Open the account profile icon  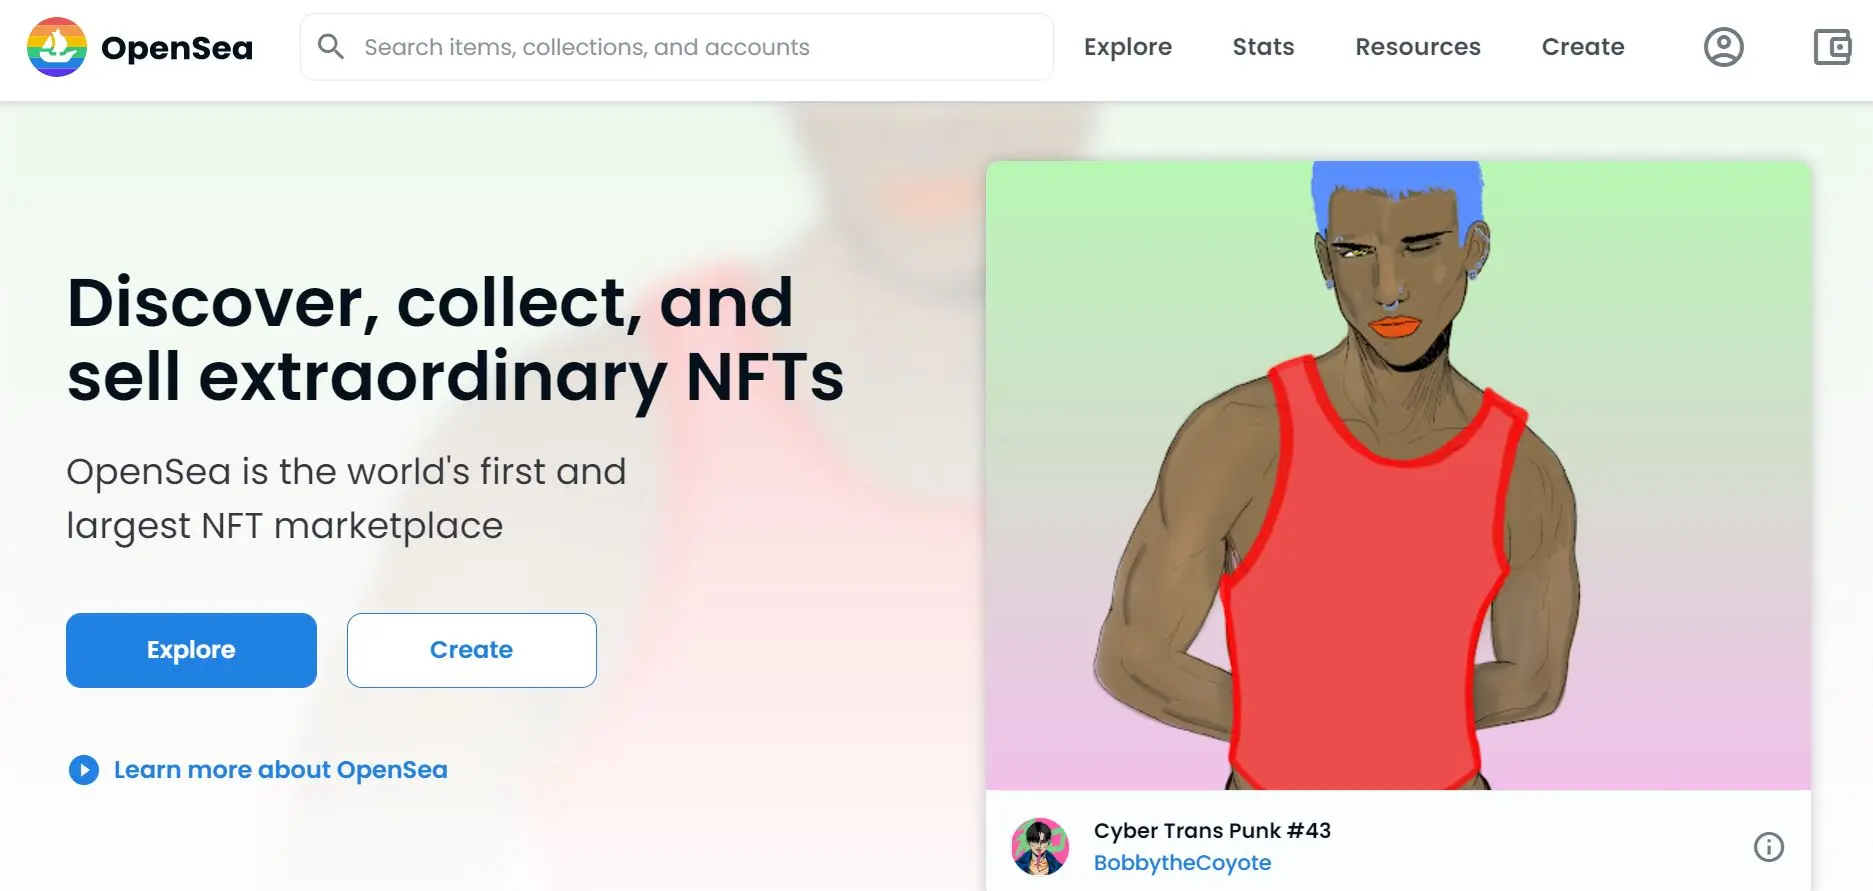[1723, 47]
